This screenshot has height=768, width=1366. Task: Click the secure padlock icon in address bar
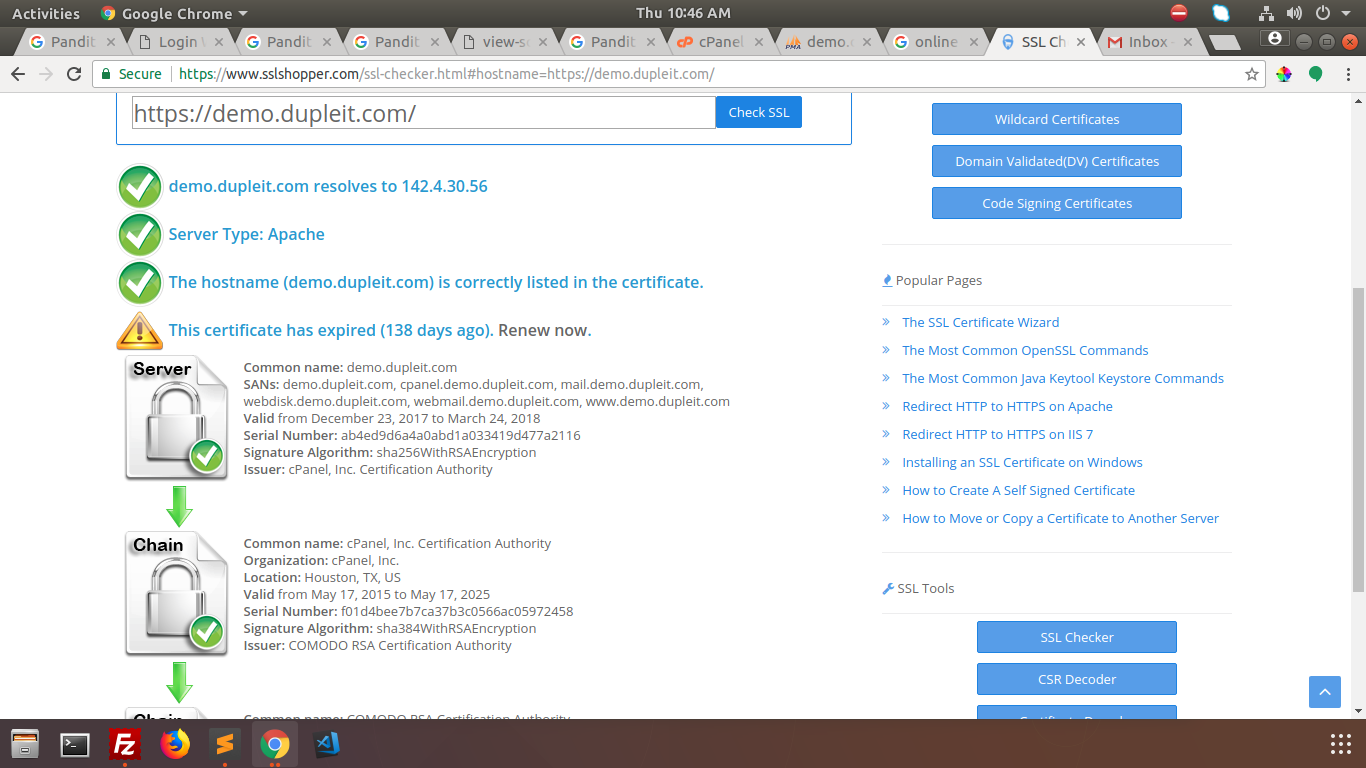click(107, 74)
